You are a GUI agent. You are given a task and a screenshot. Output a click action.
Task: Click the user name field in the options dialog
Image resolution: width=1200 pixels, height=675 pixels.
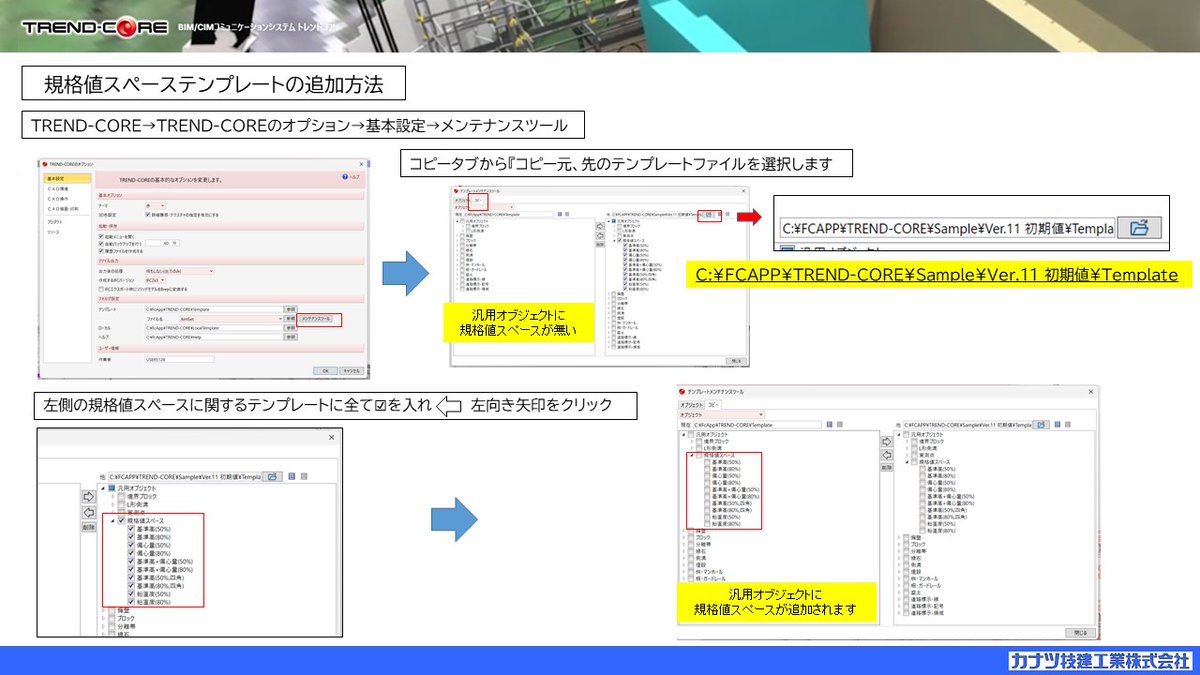(x=180, y=360)
